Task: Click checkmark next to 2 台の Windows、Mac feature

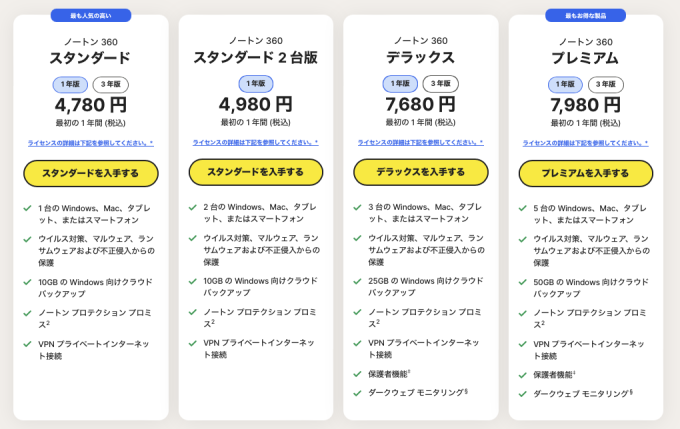Action: 193,208
